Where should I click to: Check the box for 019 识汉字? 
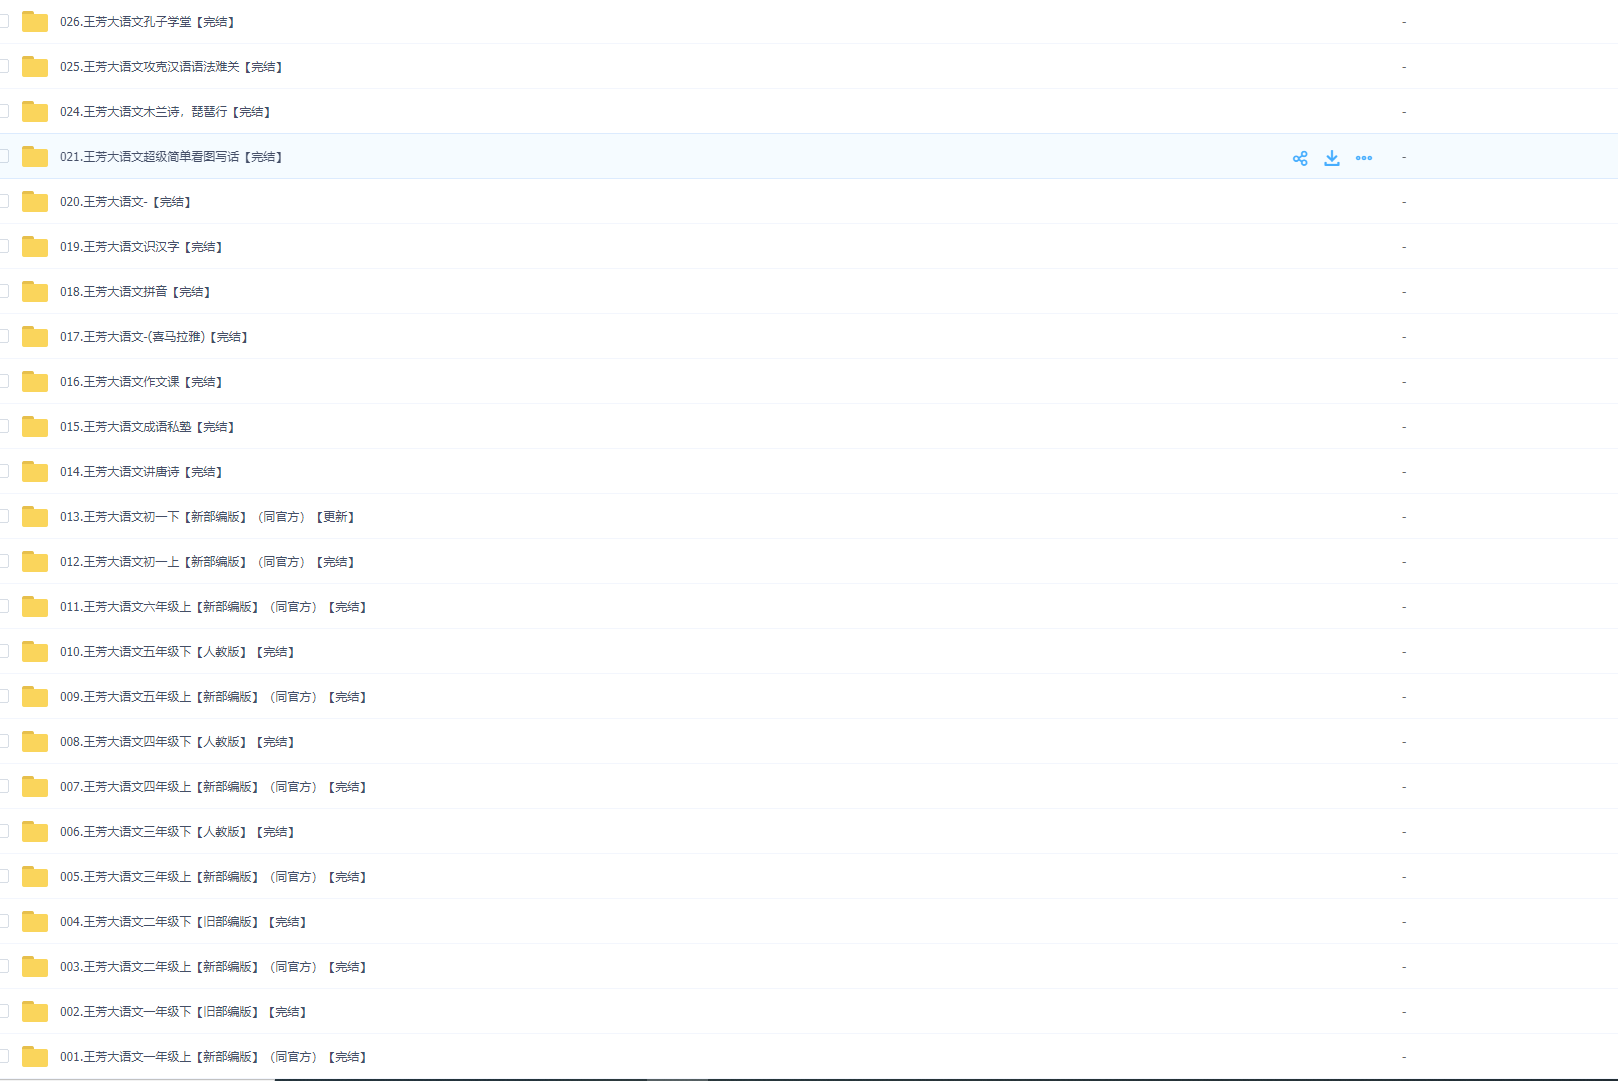3,246
